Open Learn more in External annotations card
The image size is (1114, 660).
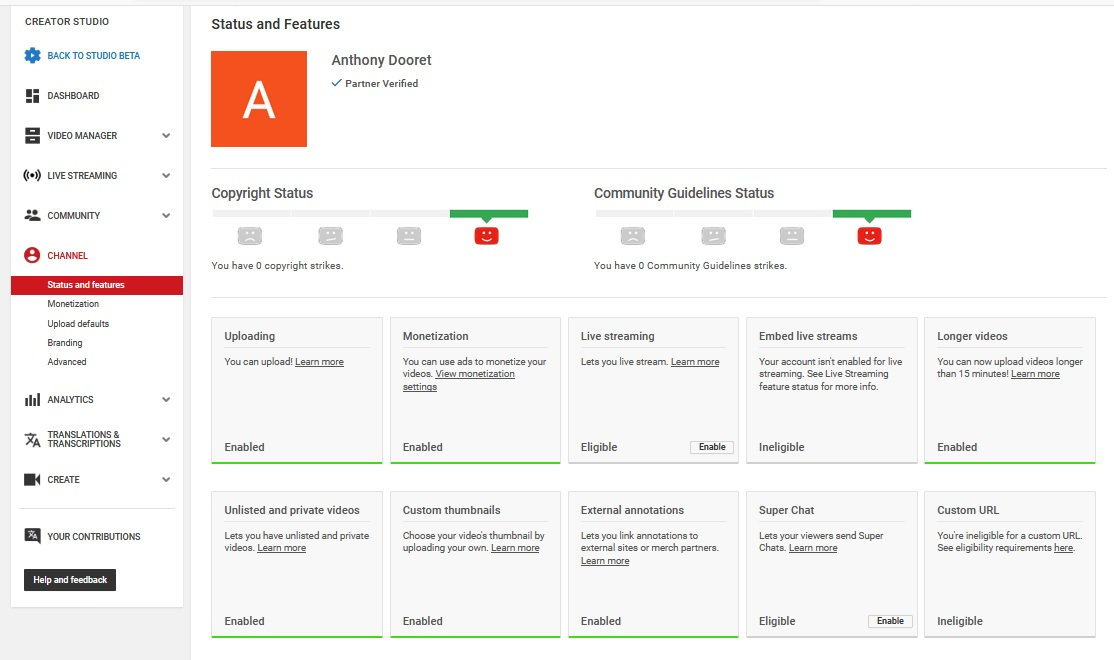coord(605,561)
